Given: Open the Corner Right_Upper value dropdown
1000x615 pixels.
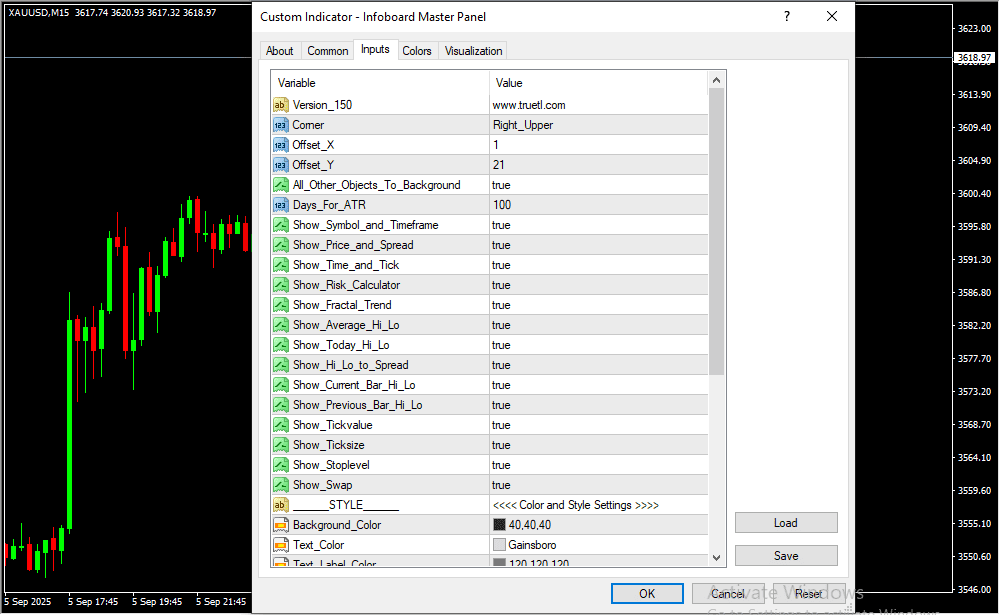Looking at the screenshot, I should (598, 125).
